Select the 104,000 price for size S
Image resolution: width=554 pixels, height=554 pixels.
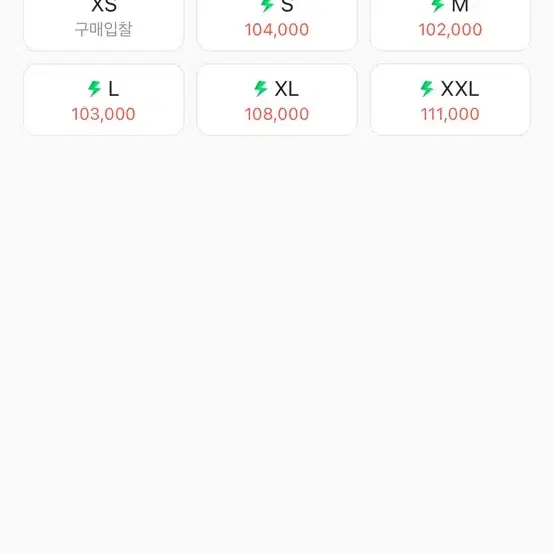click(277, 30)
